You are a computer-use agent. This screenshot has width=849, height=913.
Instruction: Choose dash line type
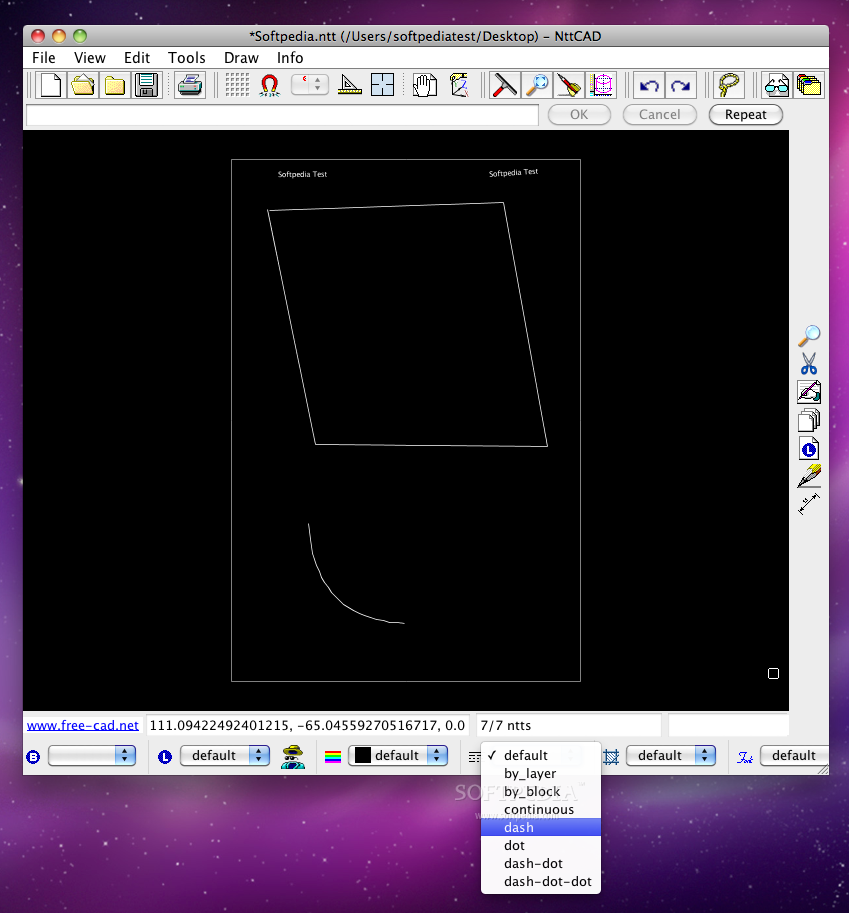pos(540,827)
